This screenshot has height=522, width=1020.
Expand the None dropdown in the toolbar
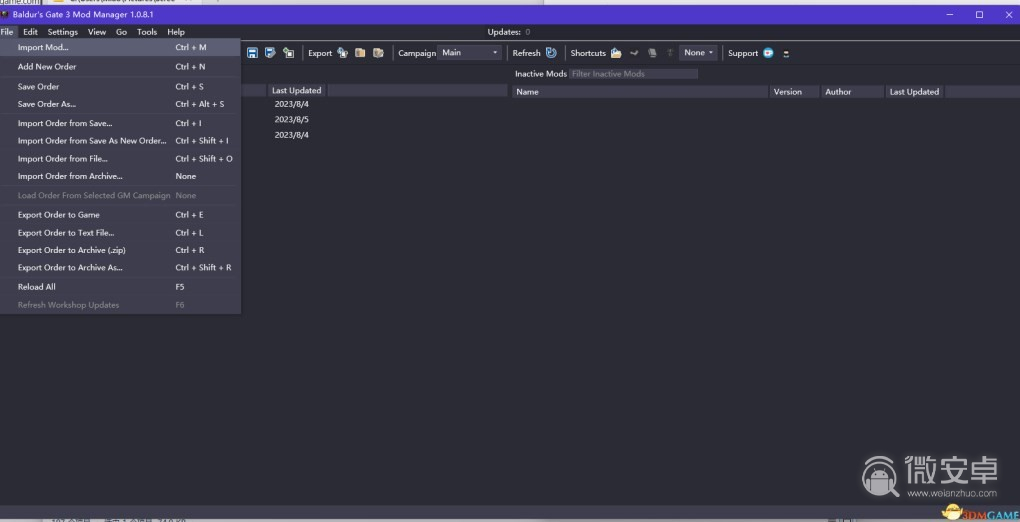tap(698, 53)
